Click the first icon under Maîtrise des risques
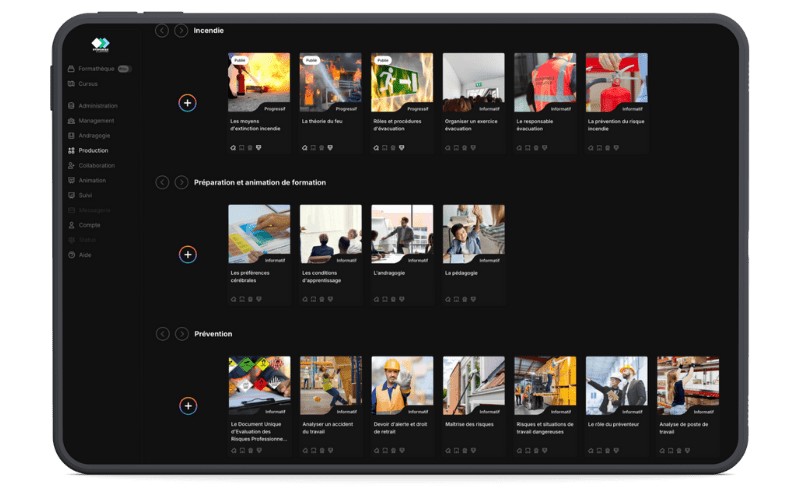The image size is (800, 500). [x=447, y=450]
